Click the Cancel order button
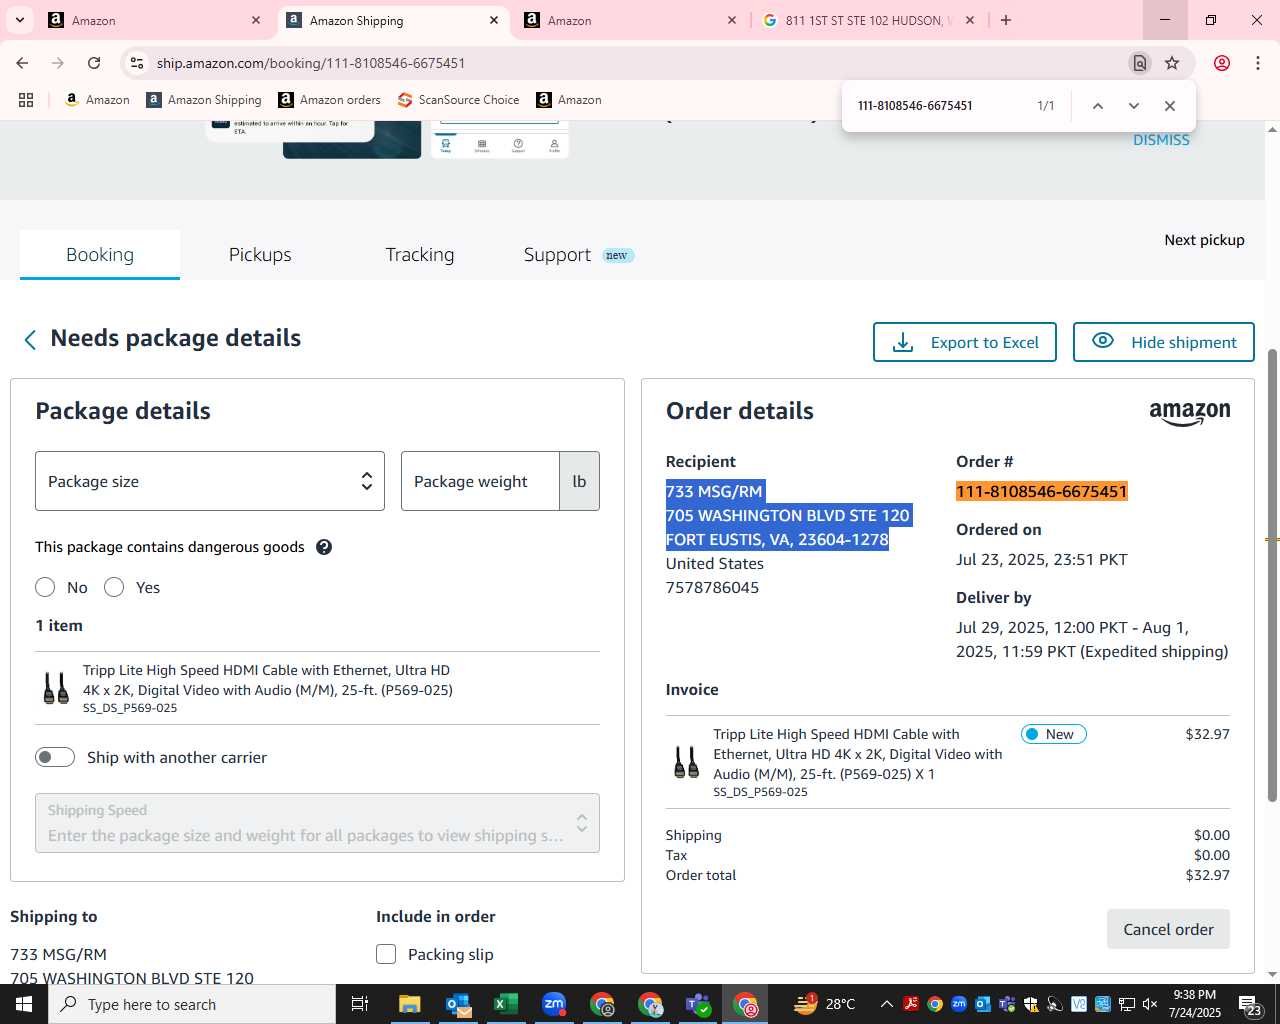 (x=1168, y=929)
